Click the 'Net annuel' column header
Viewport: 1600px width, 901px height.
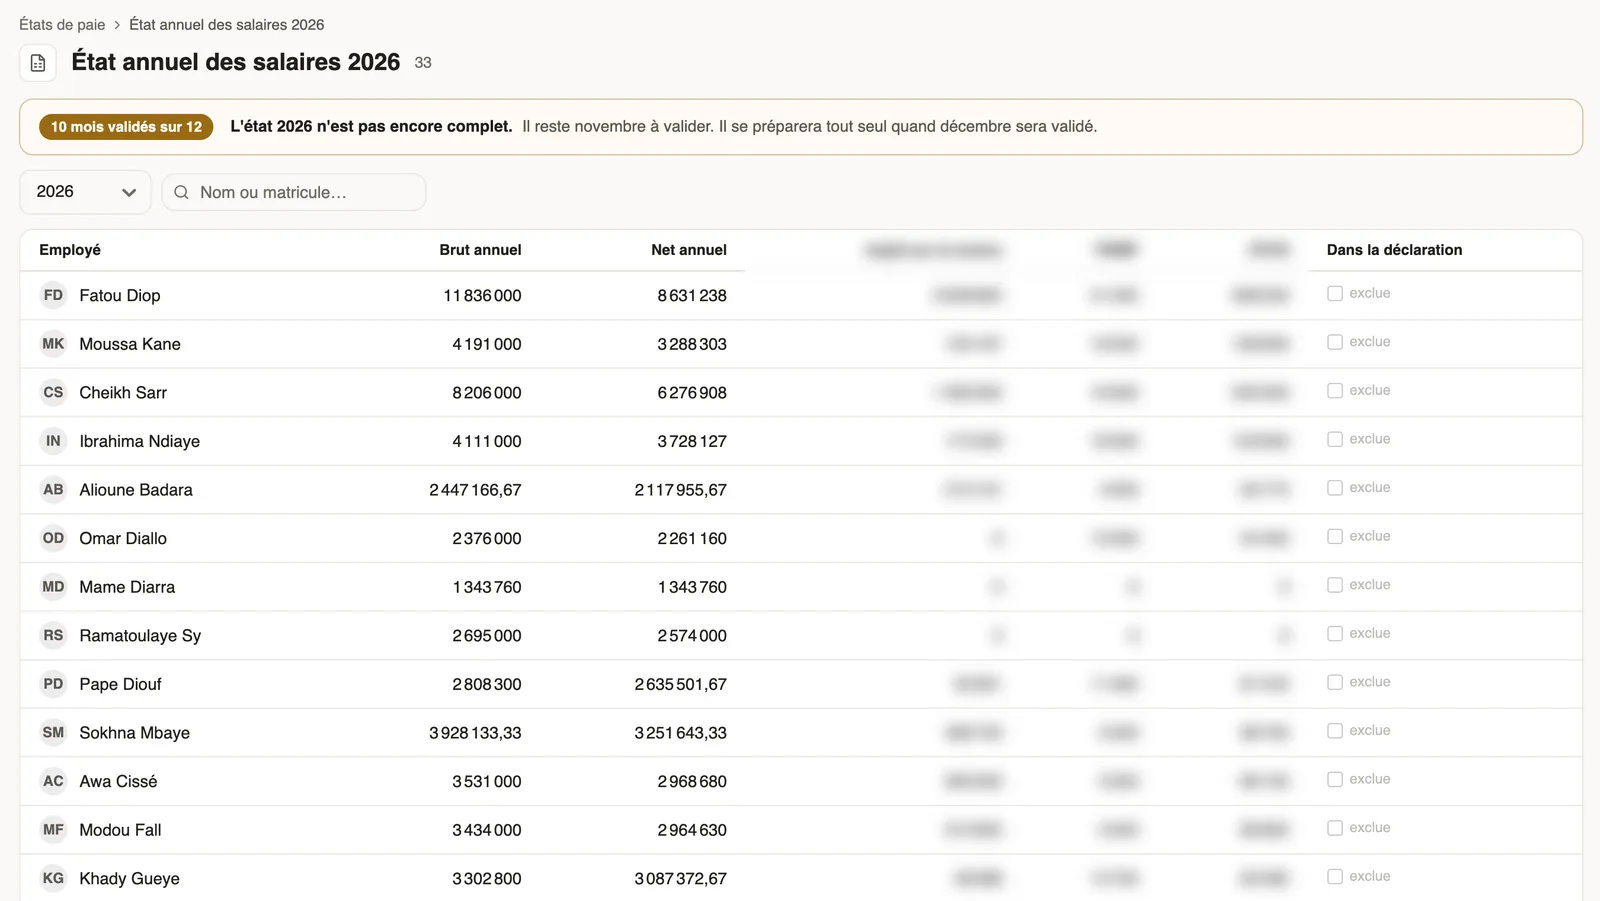[689, 250]
